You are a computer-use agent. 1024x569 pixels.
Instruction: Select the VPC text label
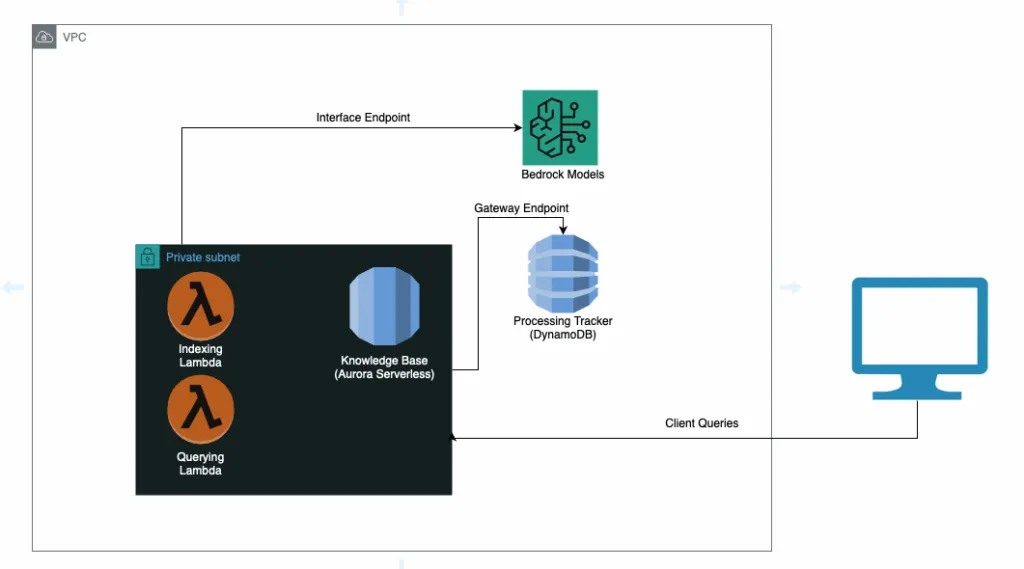click(74, 37)
